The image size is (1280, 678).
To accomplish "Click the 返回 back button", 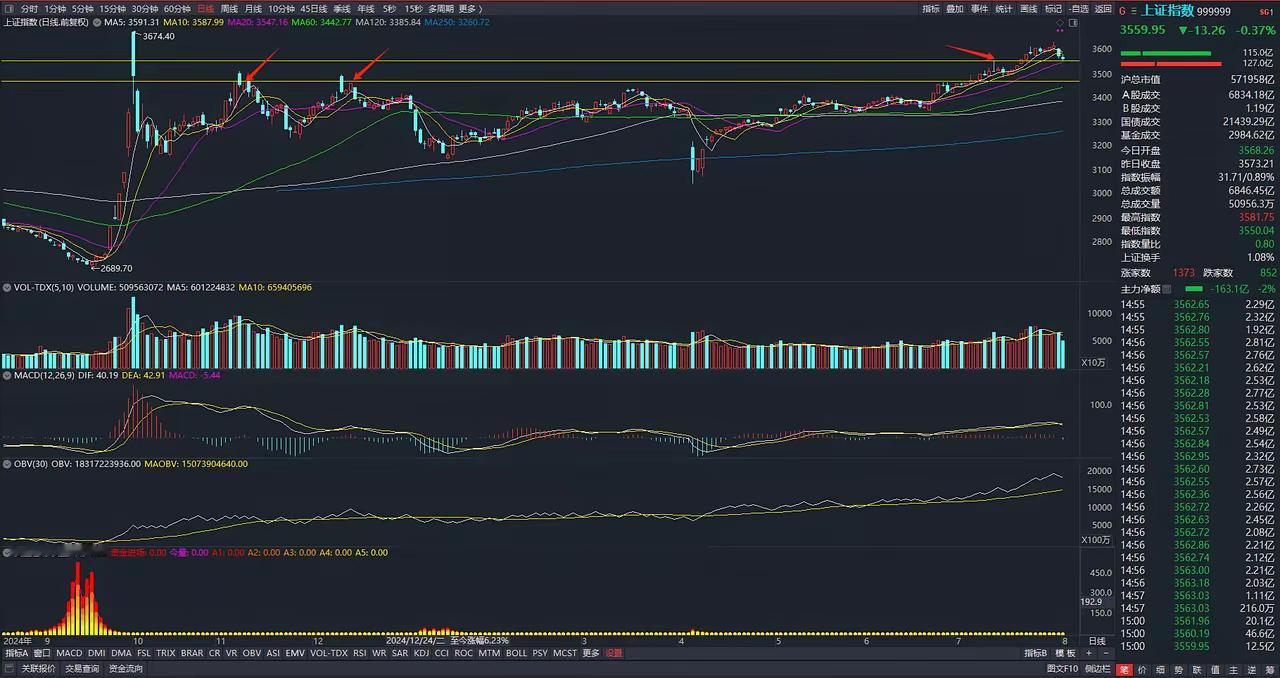I will pyautogui.click(x=1103, y=9).
